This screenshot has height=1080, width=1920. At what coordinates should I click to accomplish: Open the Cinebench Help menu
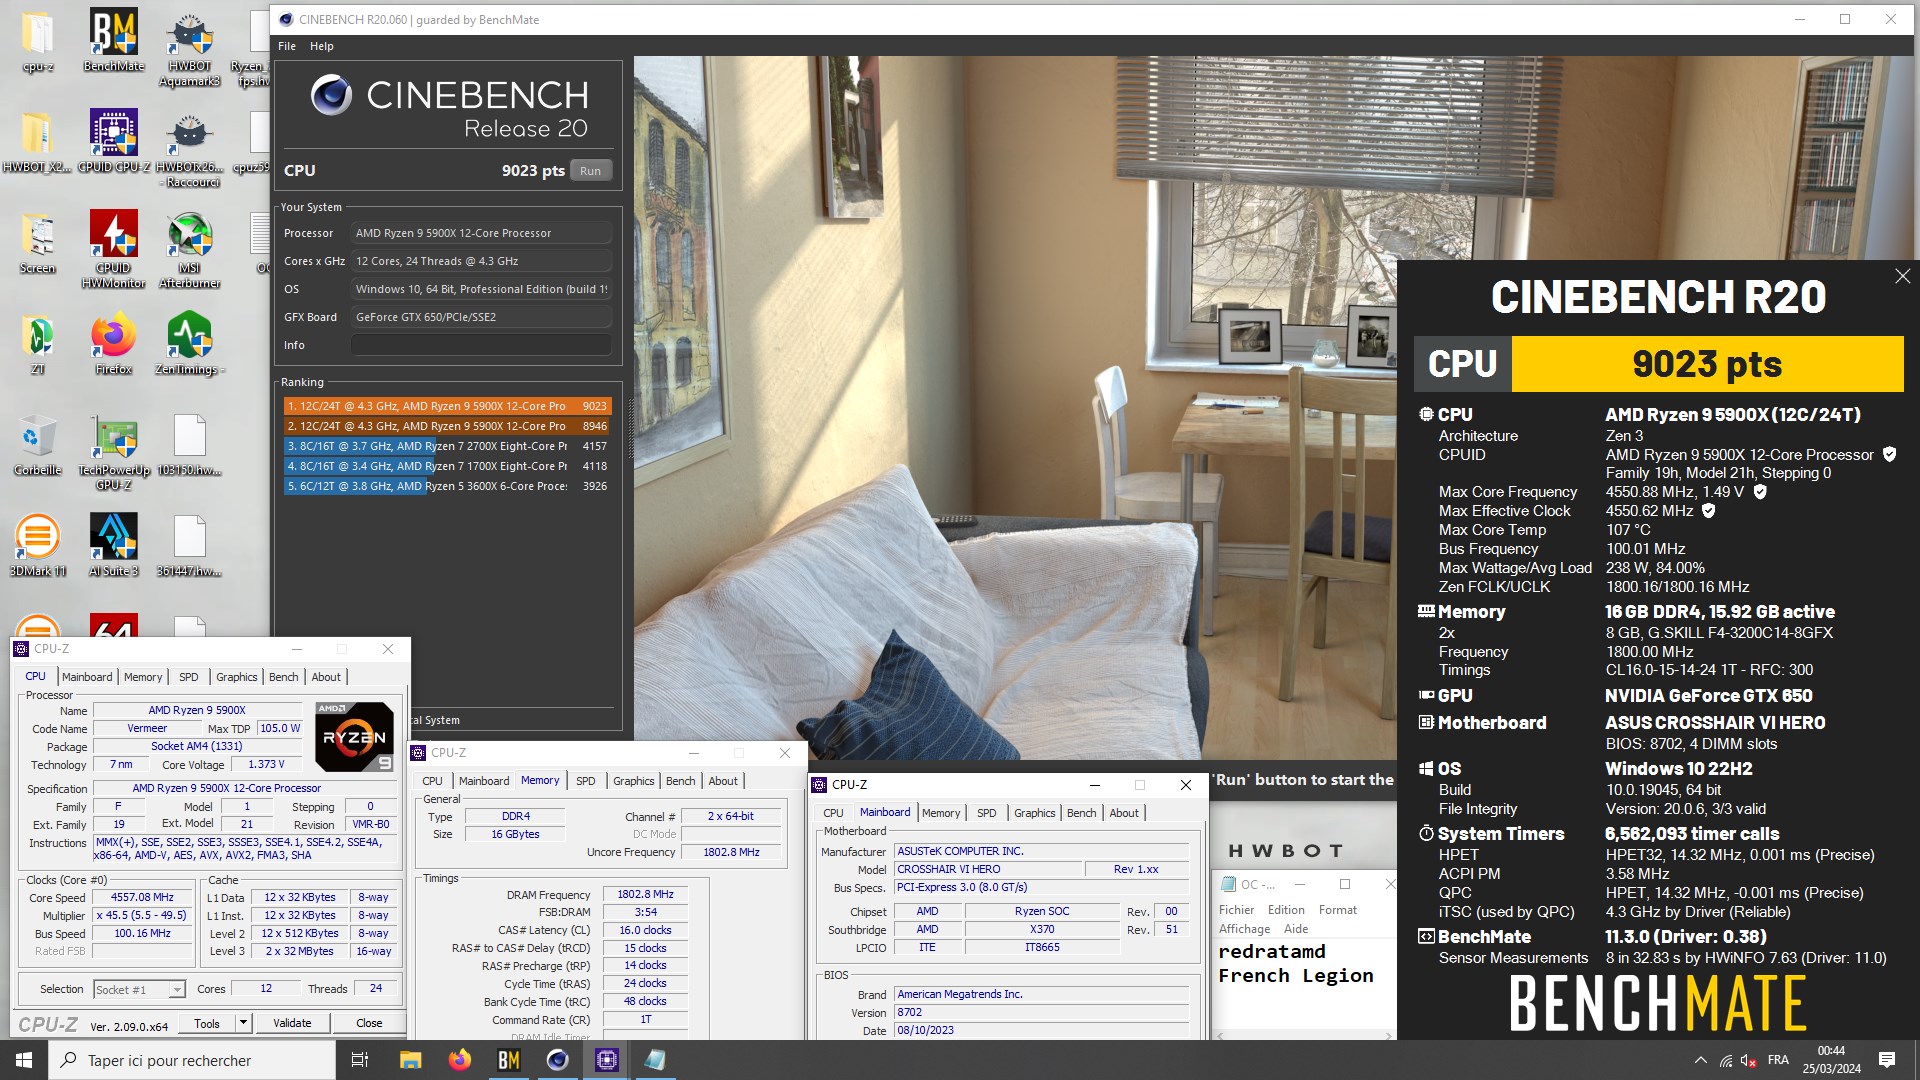(322, 46)
